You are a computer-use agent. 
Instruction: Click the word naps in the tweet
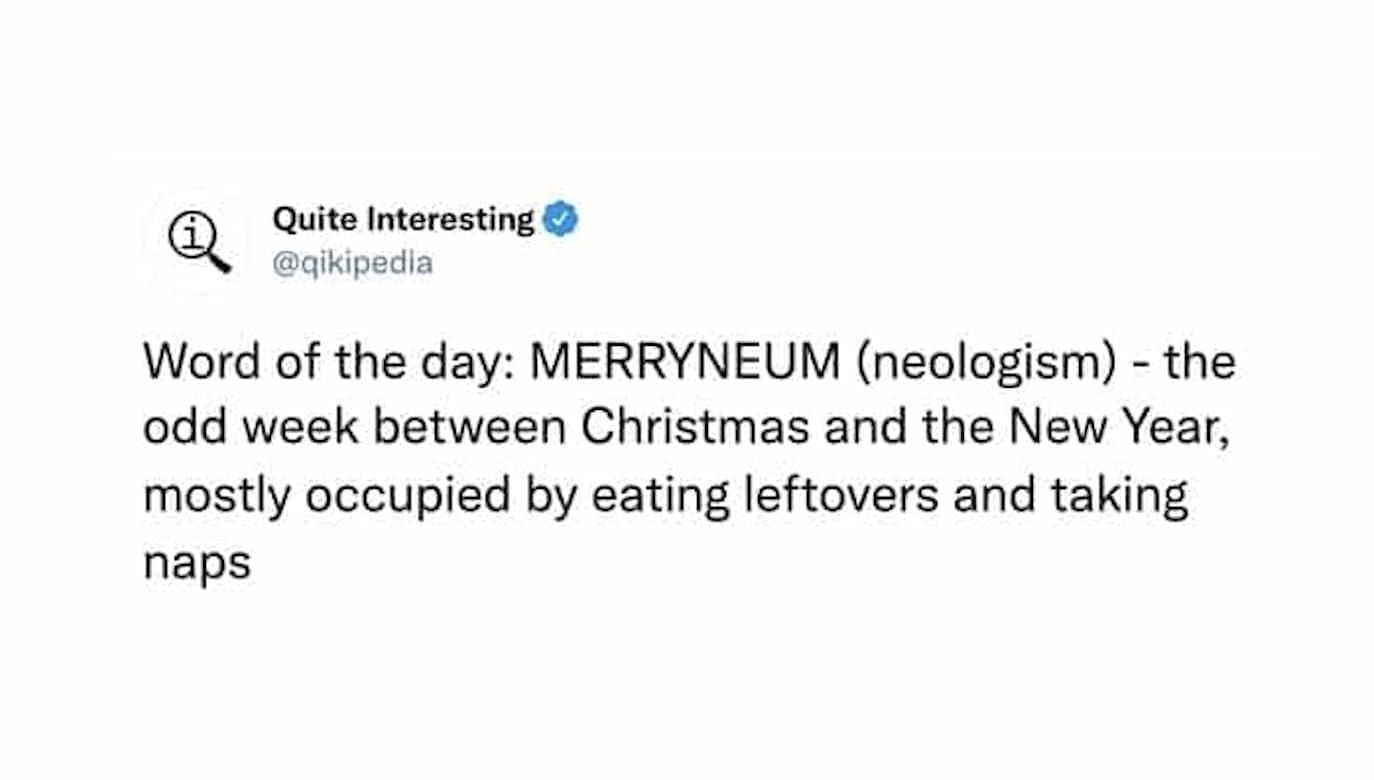(197, 563)
